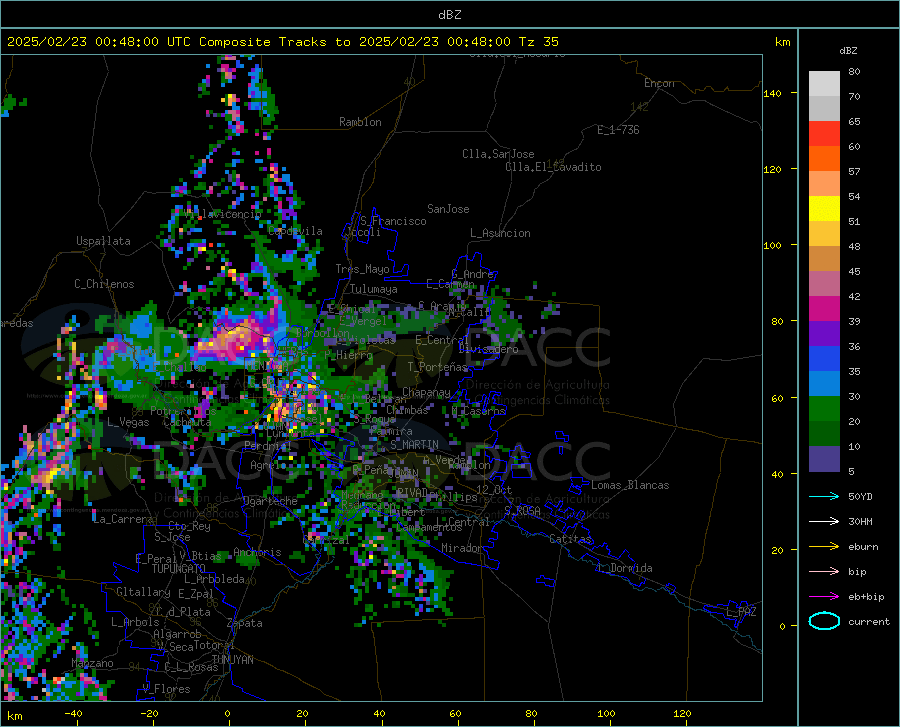Click the yellow eburn arrow in legend
Viewport: 900px width, 727px height.
click(x=824, y=547)
